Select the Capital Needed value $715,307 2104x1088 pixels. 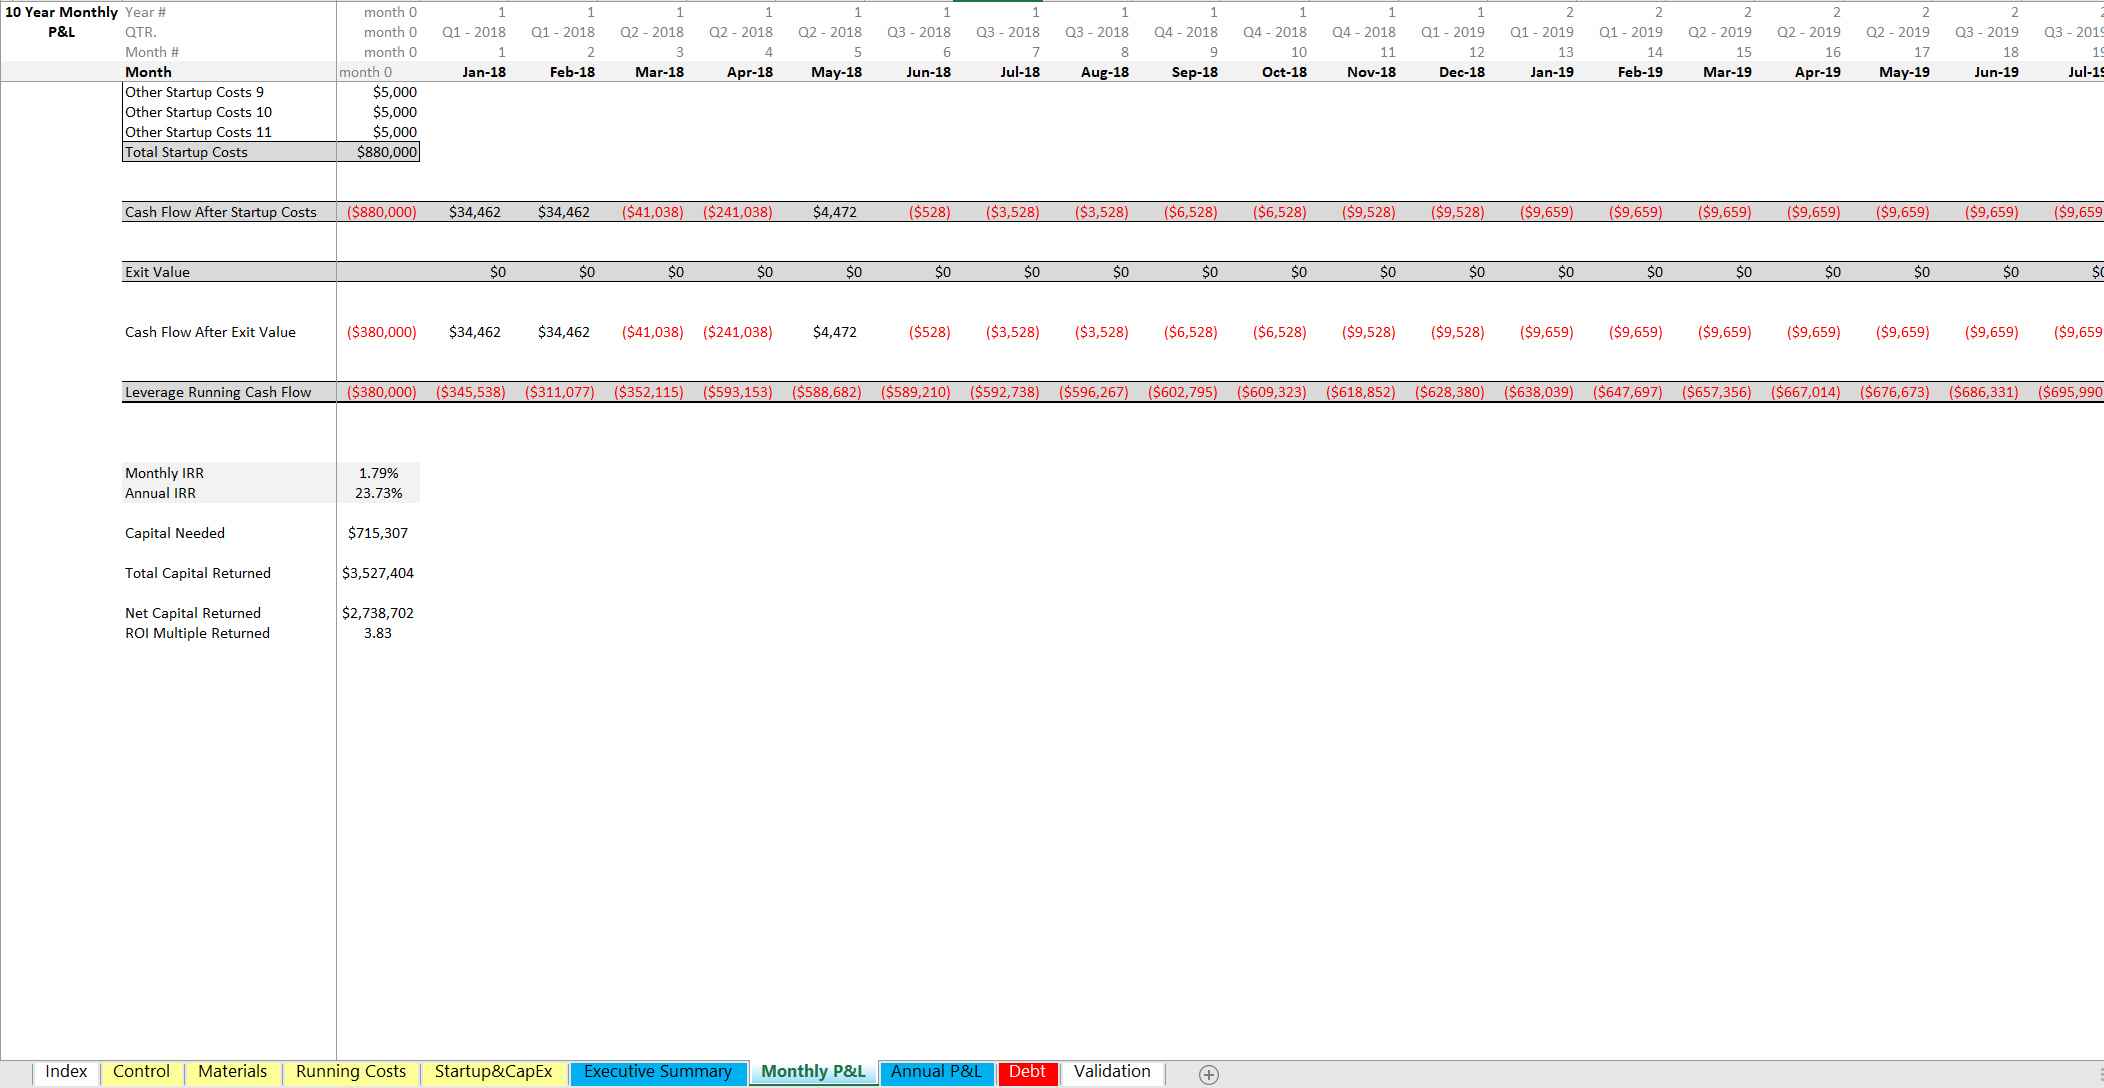point(378,532)
